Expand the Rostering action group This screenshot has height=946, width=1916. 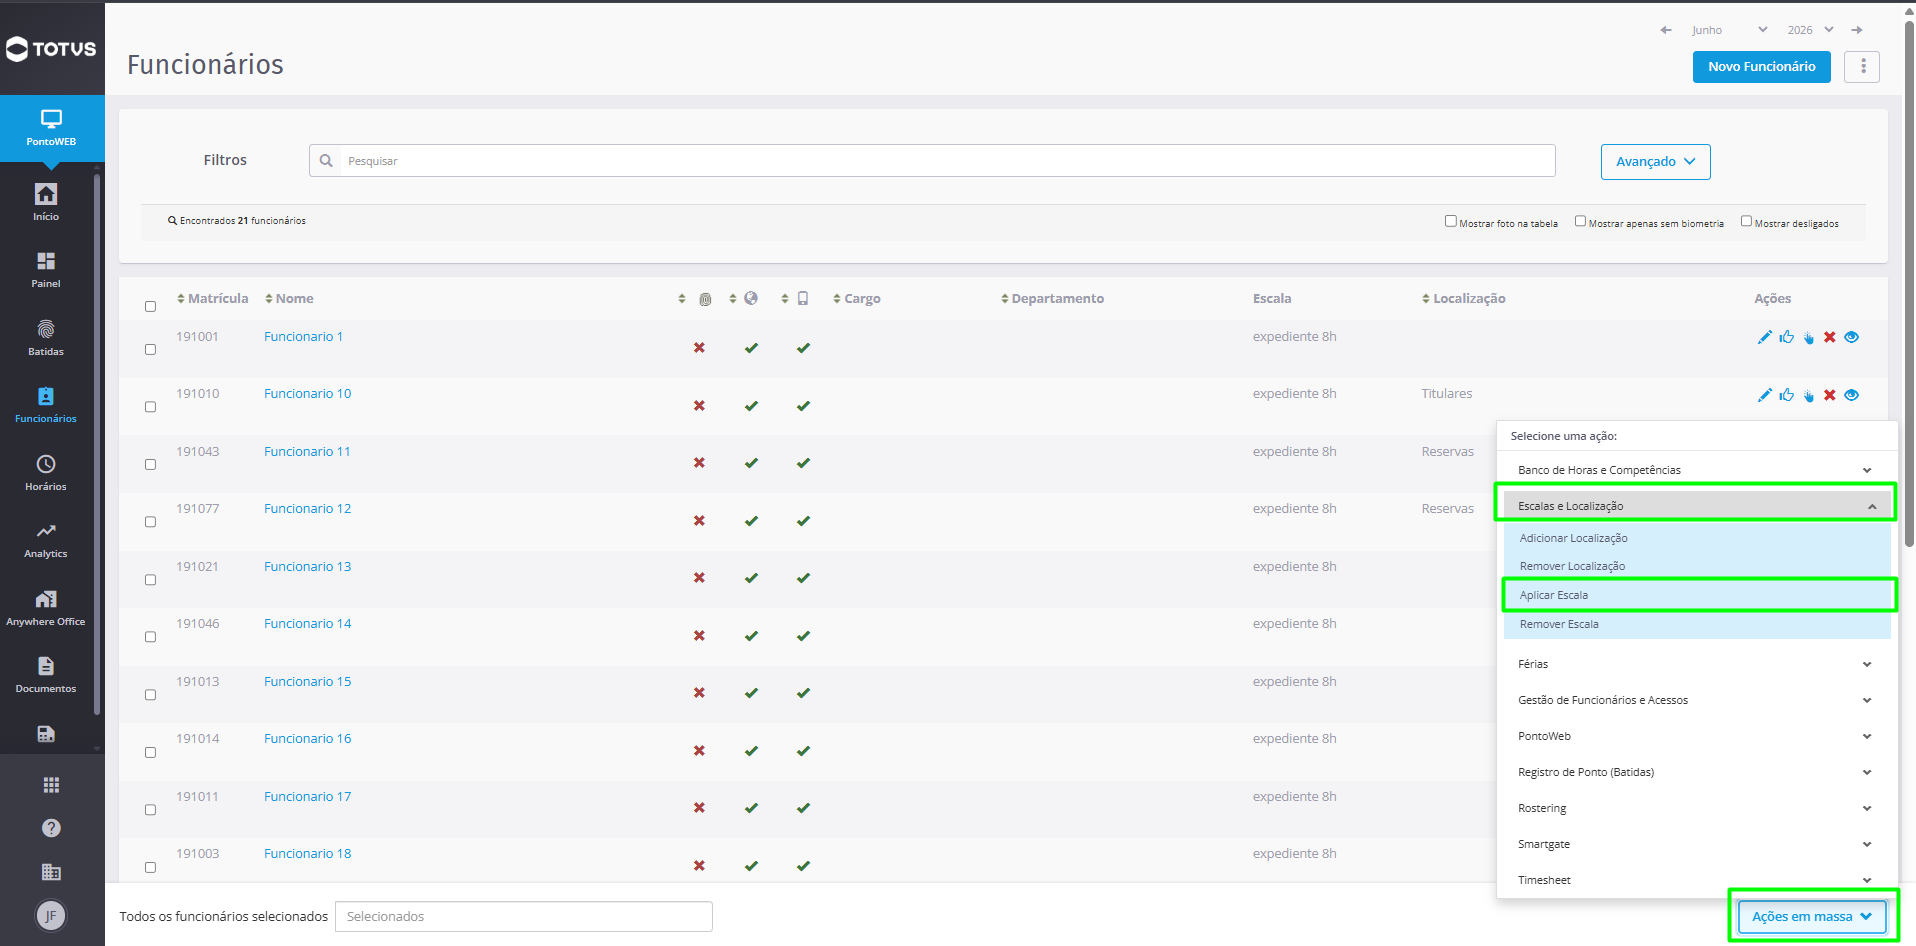(x=1697, y=808)
